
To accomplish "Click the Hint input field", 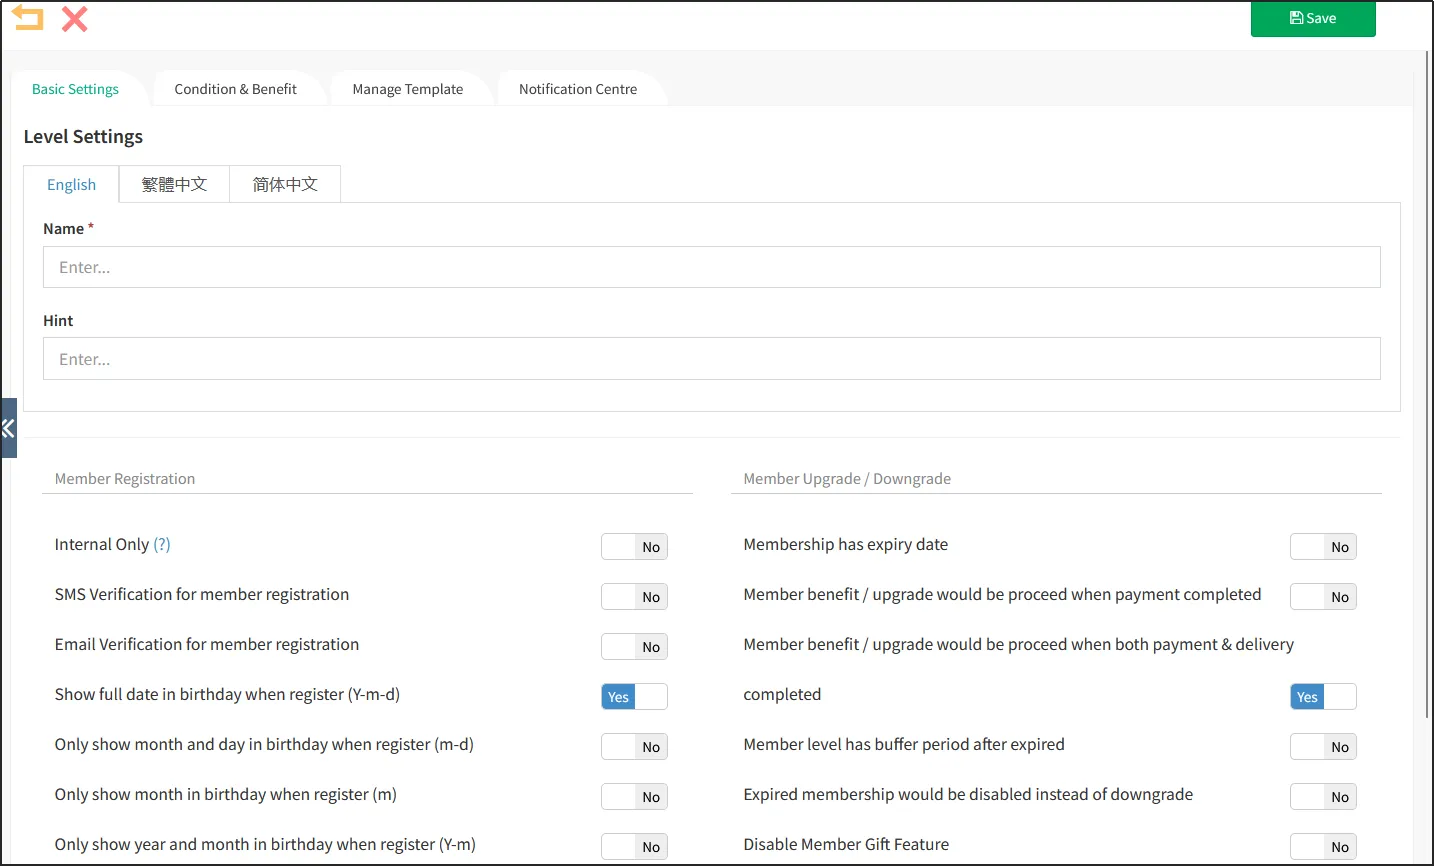I will tap(711, 359).
